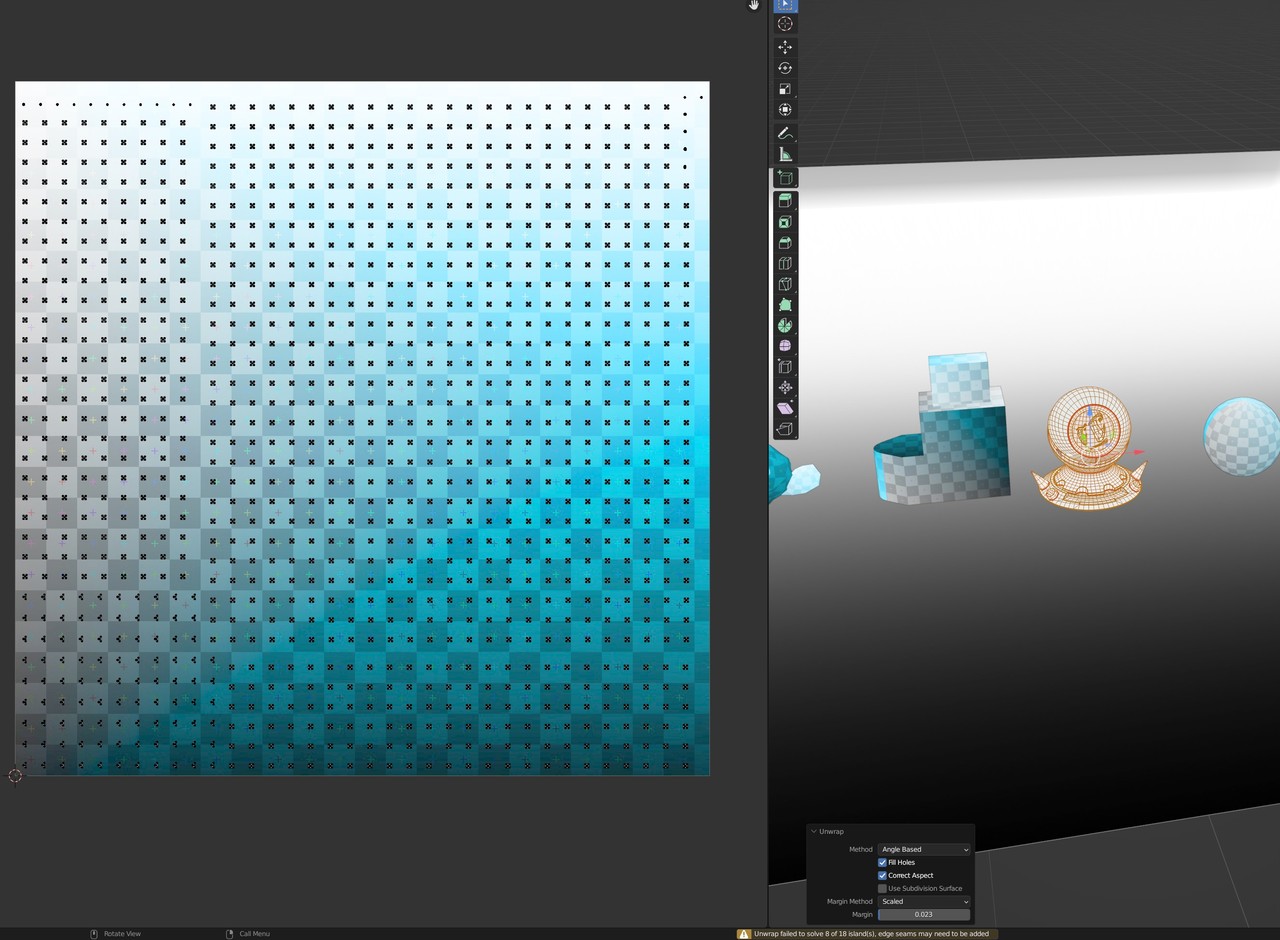
Task: Open the Method dropdown showing Angle Based
Action: coord(924,849)
